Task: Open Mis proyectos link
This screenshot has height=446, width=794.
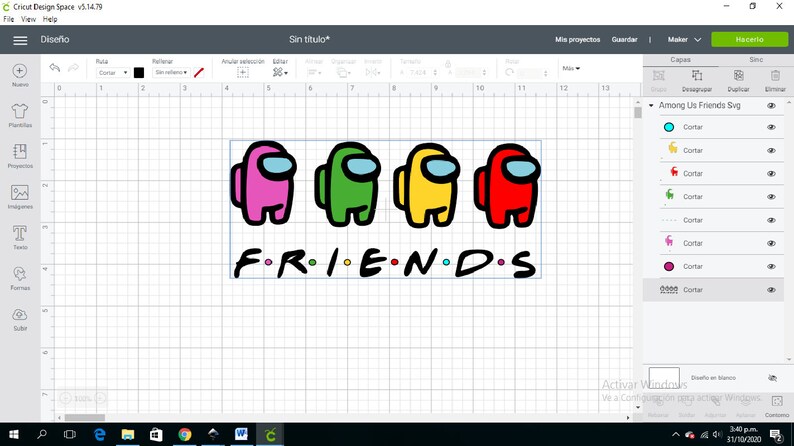Action: [x=577, y=39]
